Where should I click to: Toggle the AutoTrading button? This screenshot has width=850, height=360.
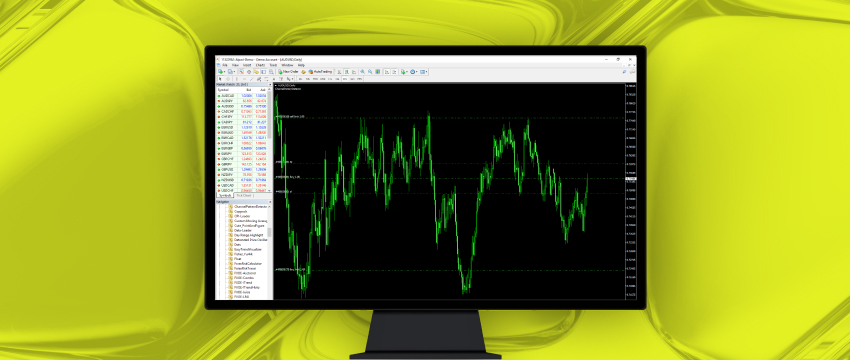pyautogui.click(x=320, y=72)
